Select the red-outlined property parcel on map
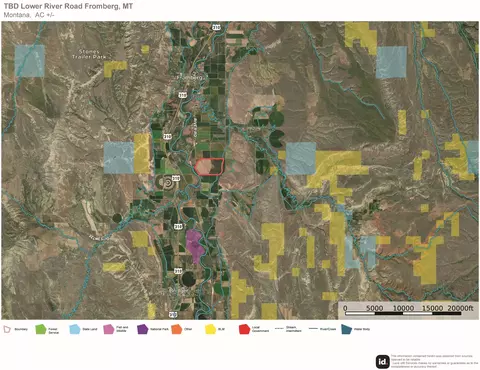The height and width of the screenshot is (370, 480). pos(209,167)
